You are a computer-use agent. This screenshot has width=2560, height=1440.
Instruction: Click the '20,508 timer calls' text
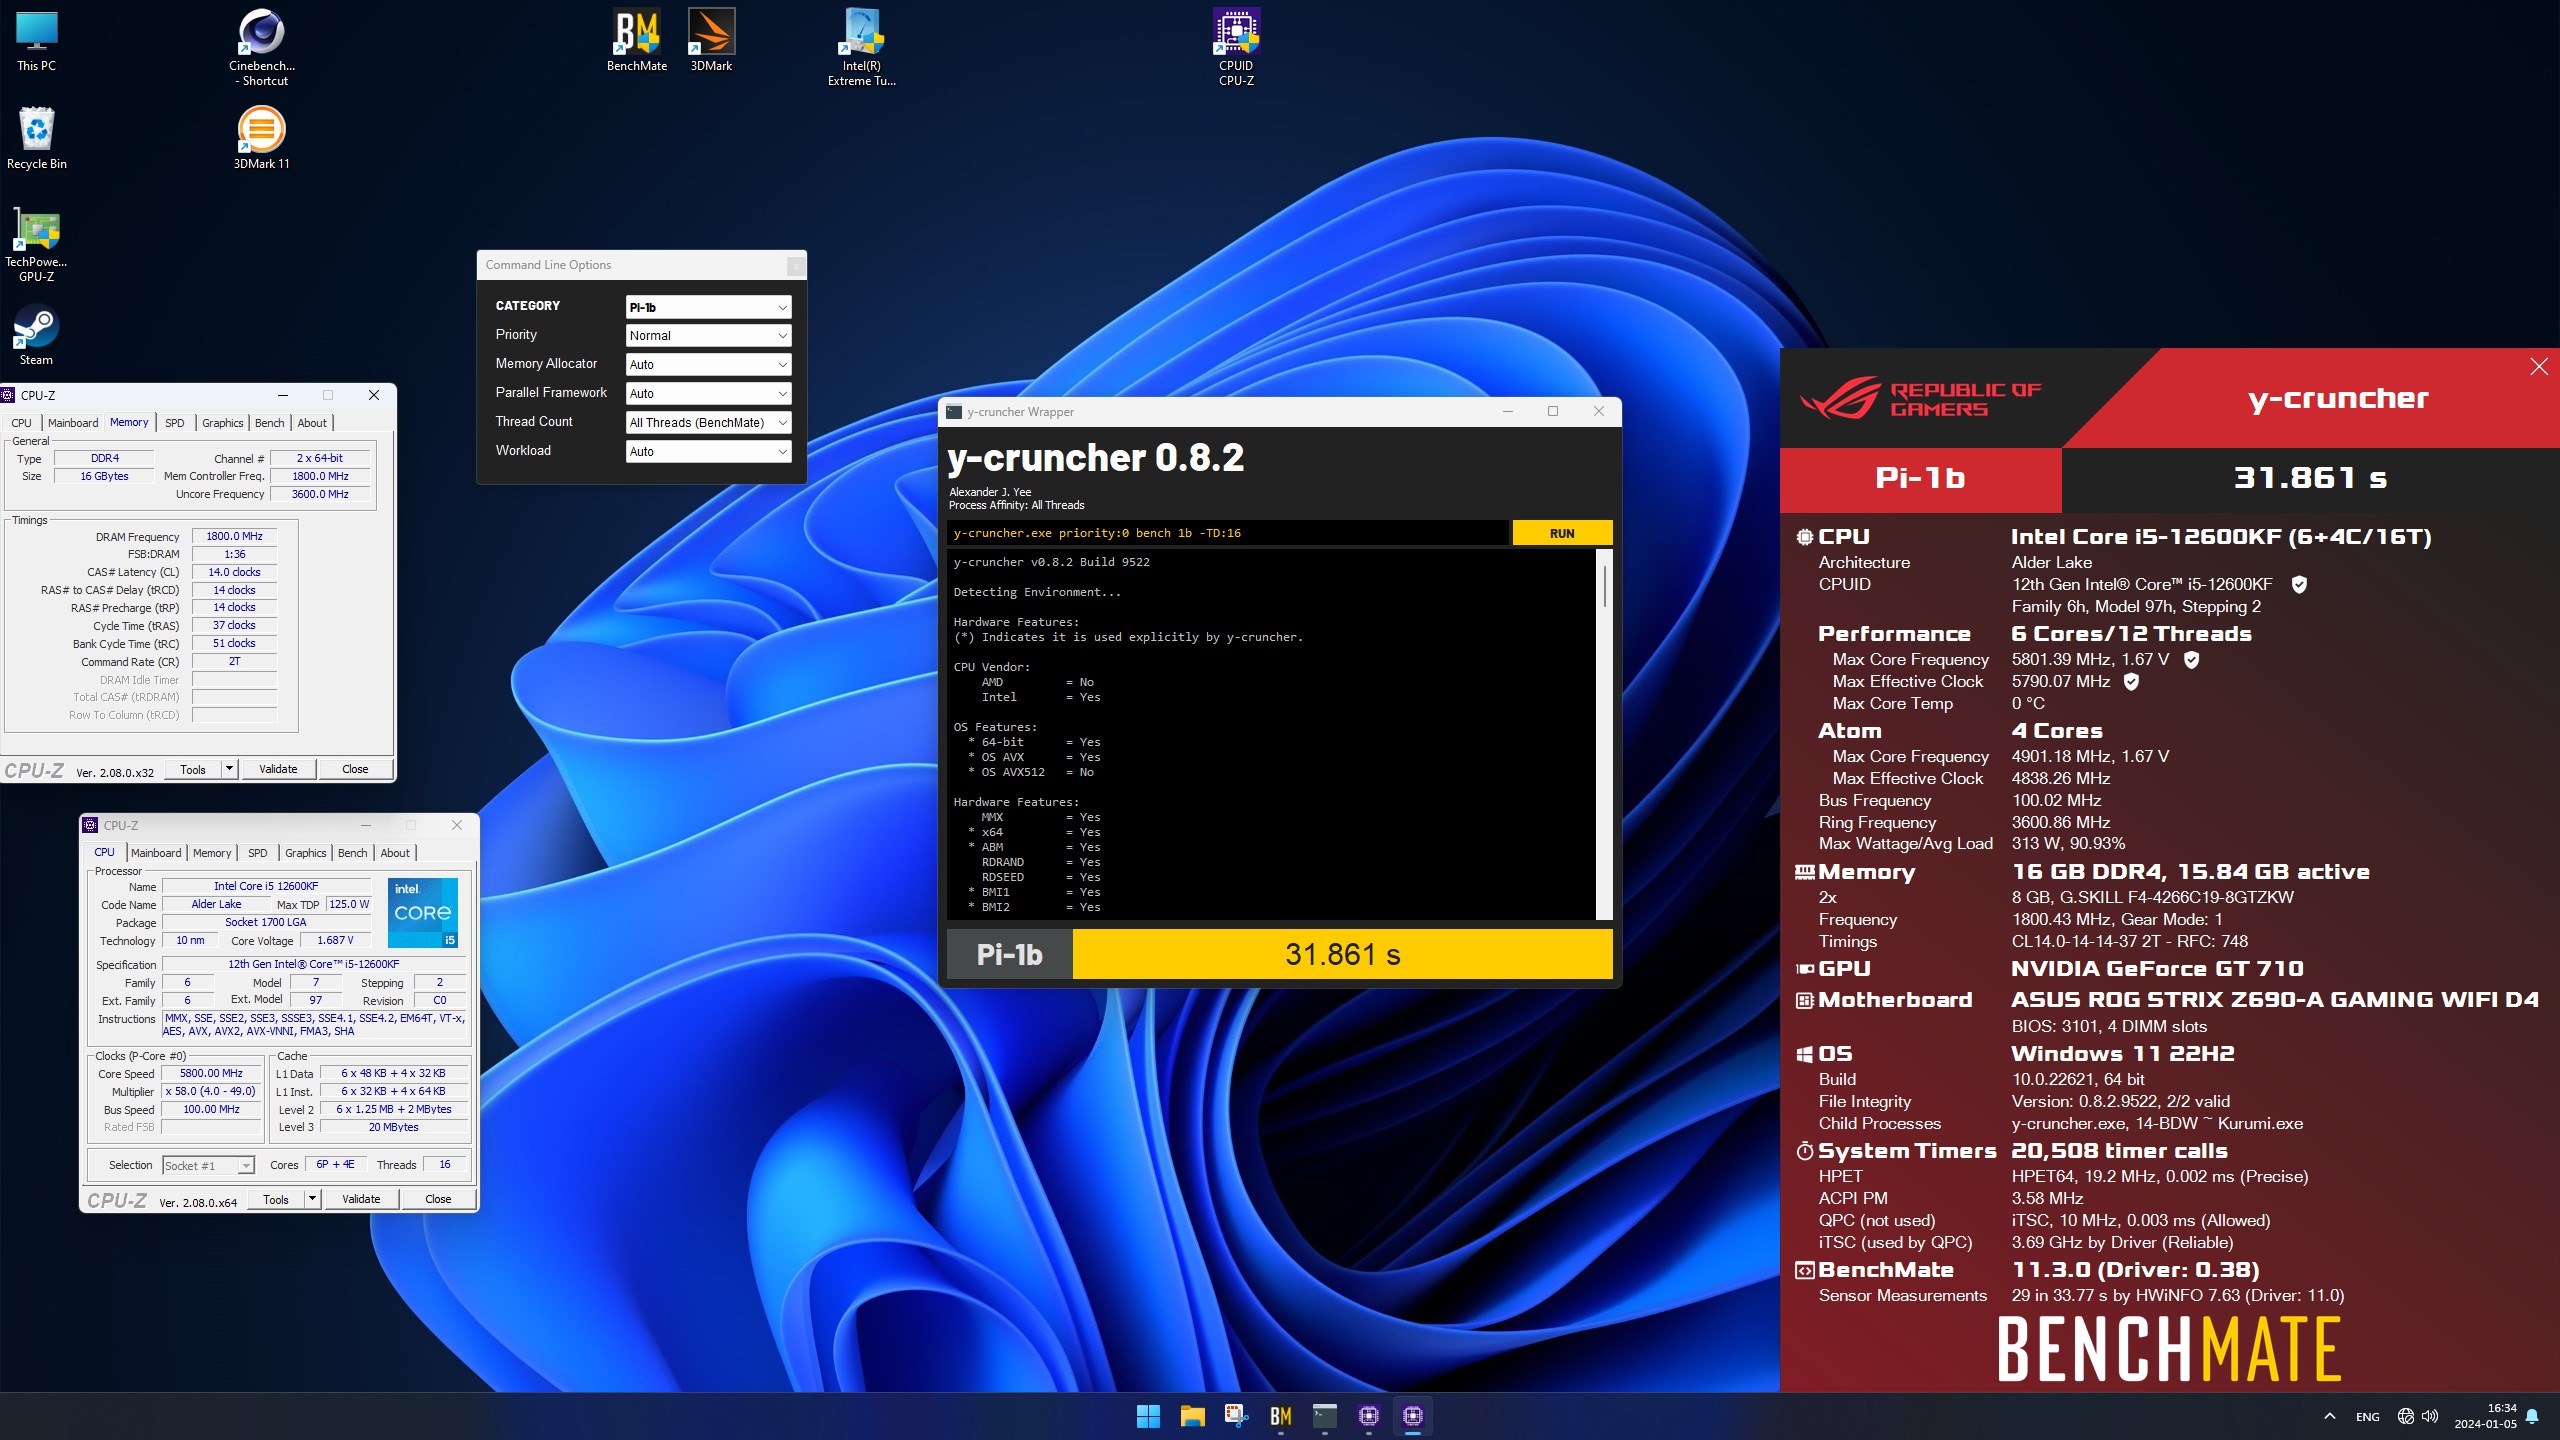point(2119,1151)
